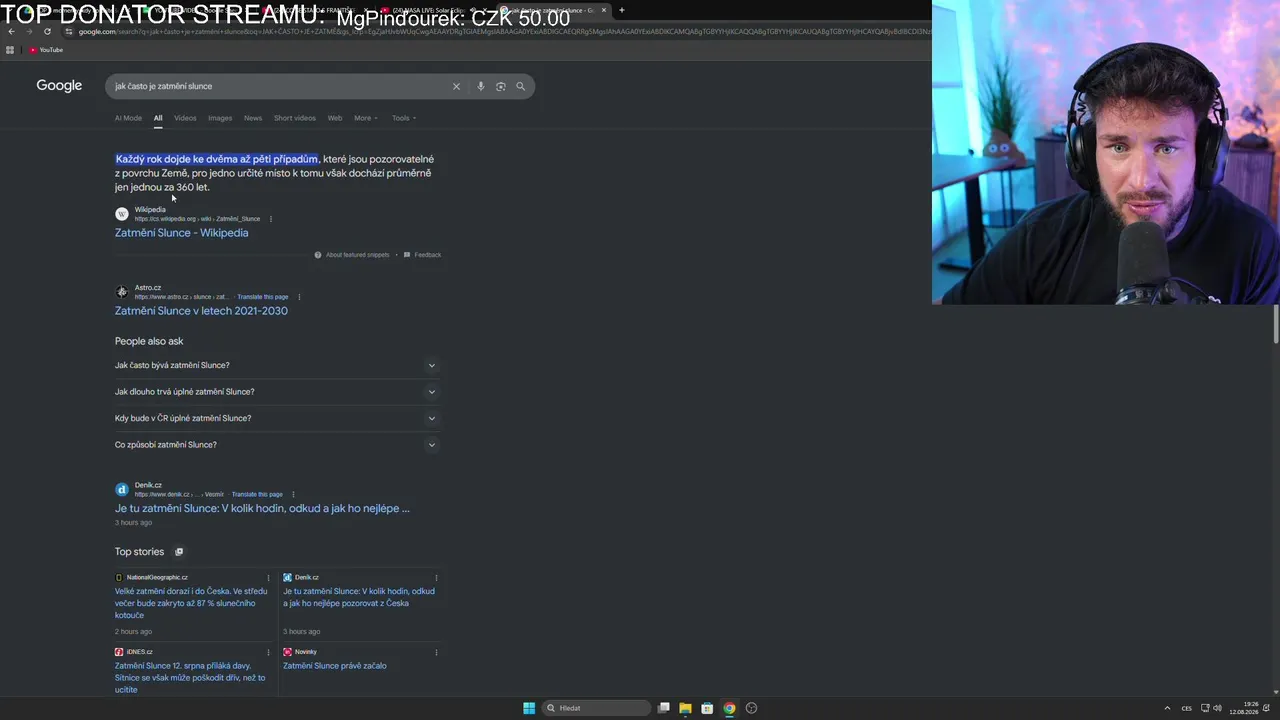Reload the current browser page
Image resolution: width=1280 pixels, height=720 pixels.
(47, 31)
